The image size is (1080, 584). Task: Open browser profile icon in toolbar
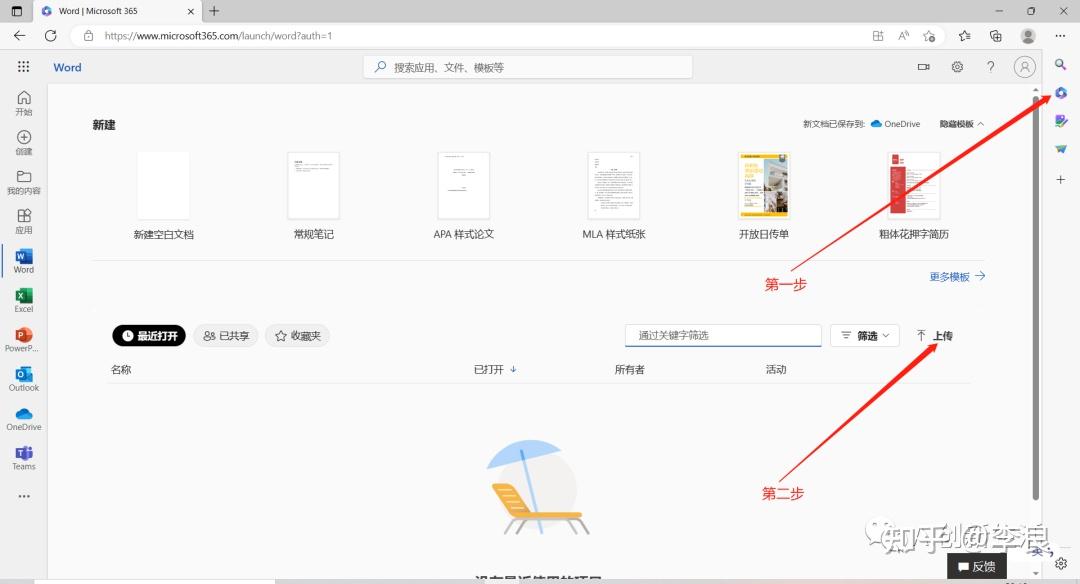click(1028, 36)
